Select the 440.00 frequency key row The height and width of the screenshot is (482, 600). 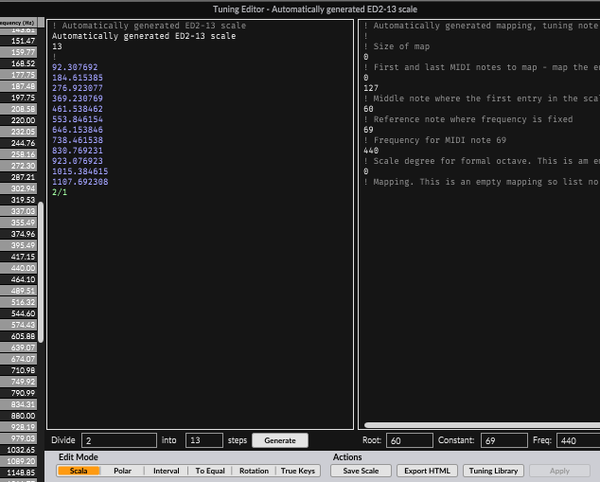18,268
